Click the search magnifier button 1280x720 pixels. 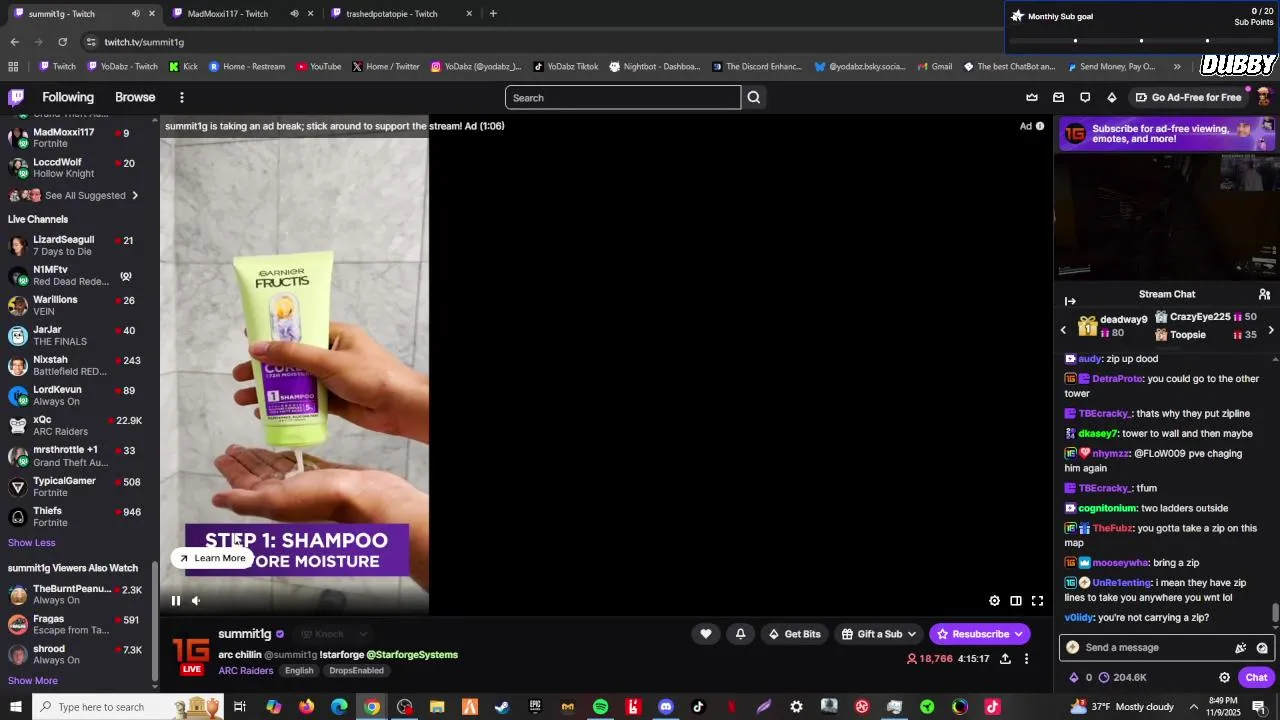tap(754, 97)
